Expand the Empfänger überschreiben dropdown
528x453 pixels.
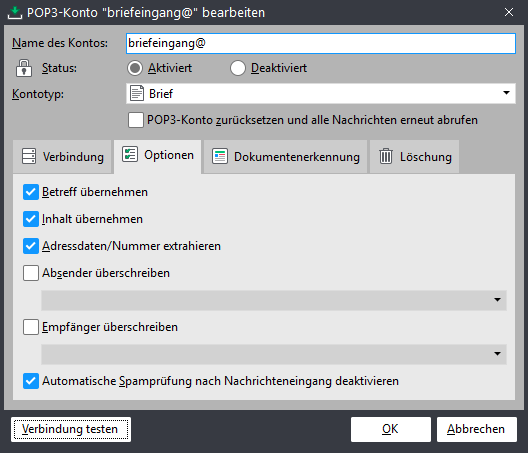274,354
